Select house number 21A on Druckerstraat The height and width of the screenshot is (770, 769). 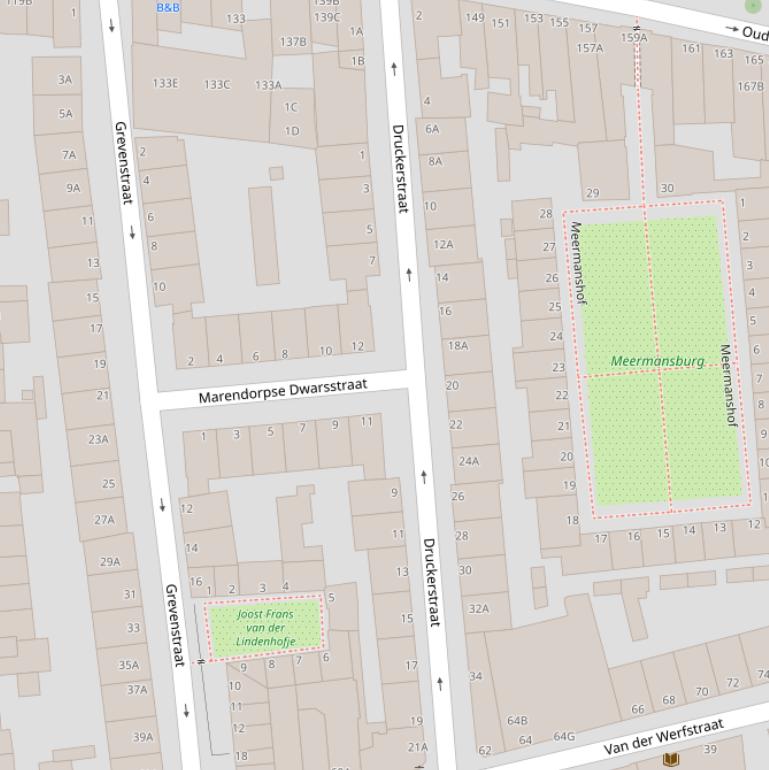click(417, 747)
